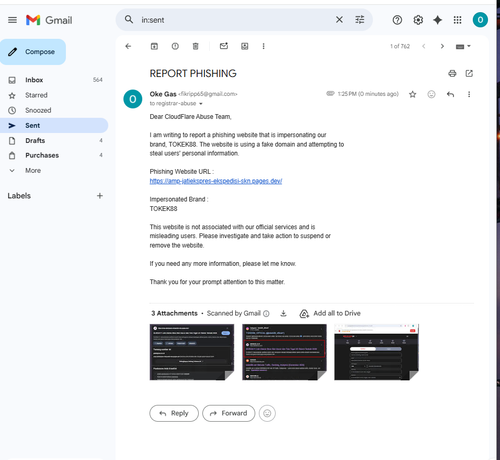Open the account avatar in the top bar
The width and height of the screenshot is (500, 460).
coord(480,20)
